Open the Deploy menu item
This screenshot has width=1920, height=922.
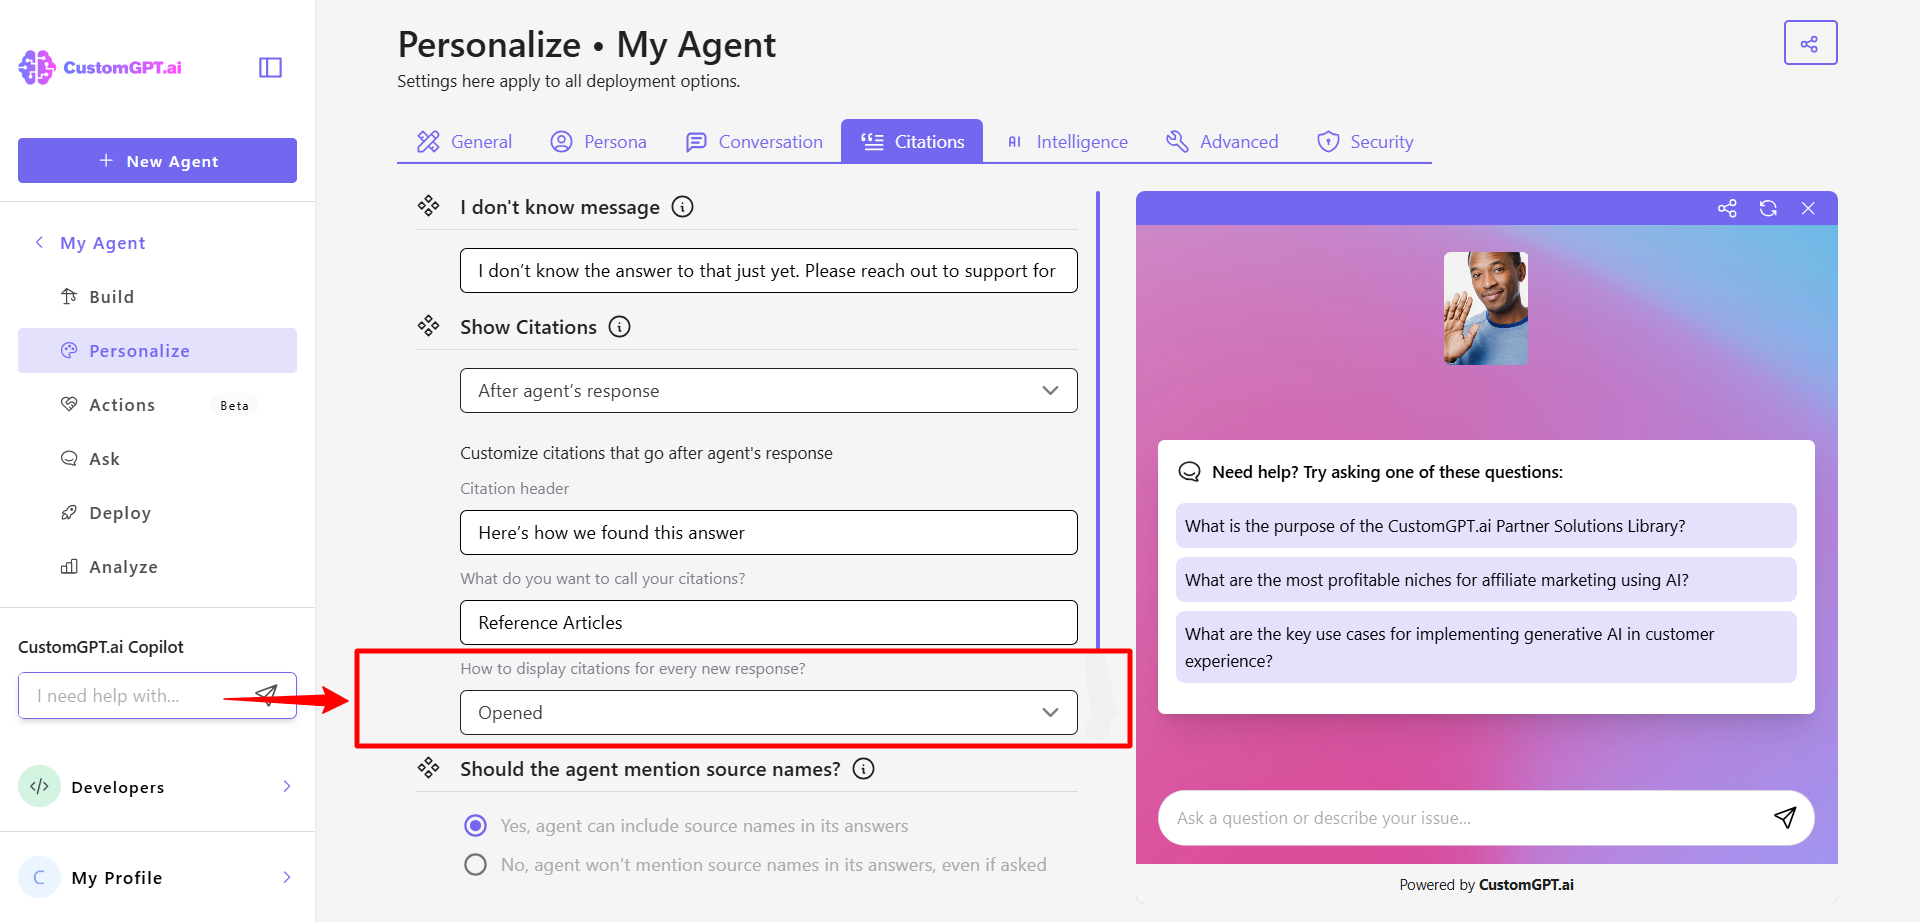pos(157,512)
